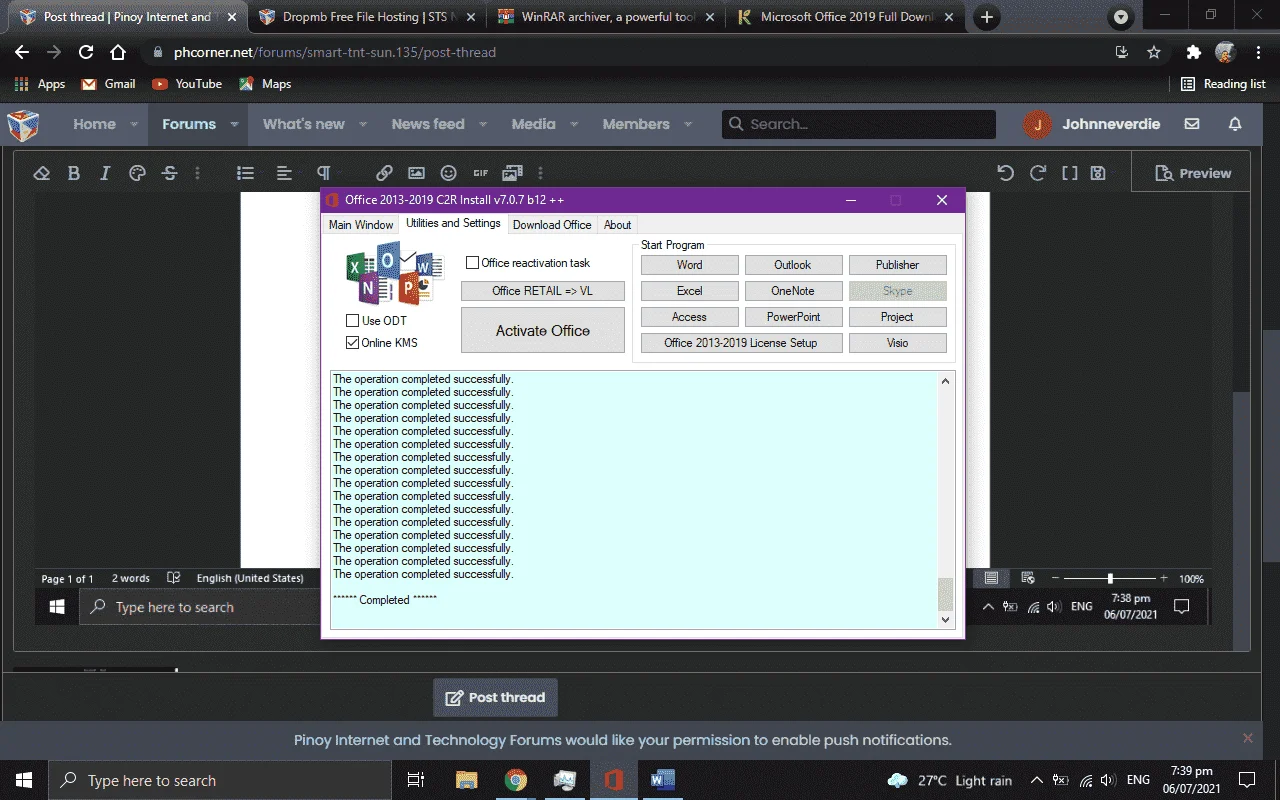Open the red Office icon on taskbar
The image size is (1280, 800).
613,780
